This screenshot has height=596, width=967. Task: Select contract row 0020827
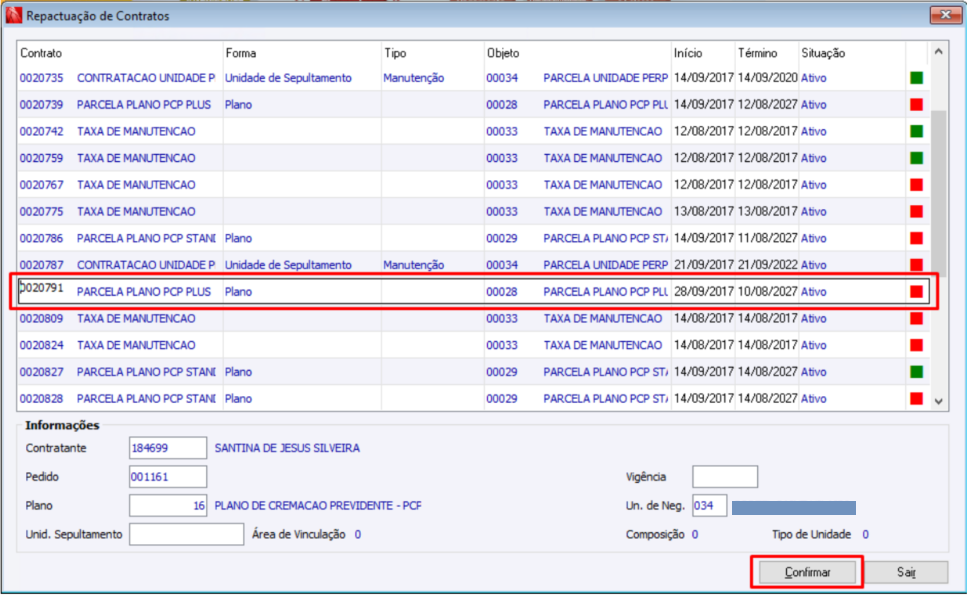[x=474, y=372]
